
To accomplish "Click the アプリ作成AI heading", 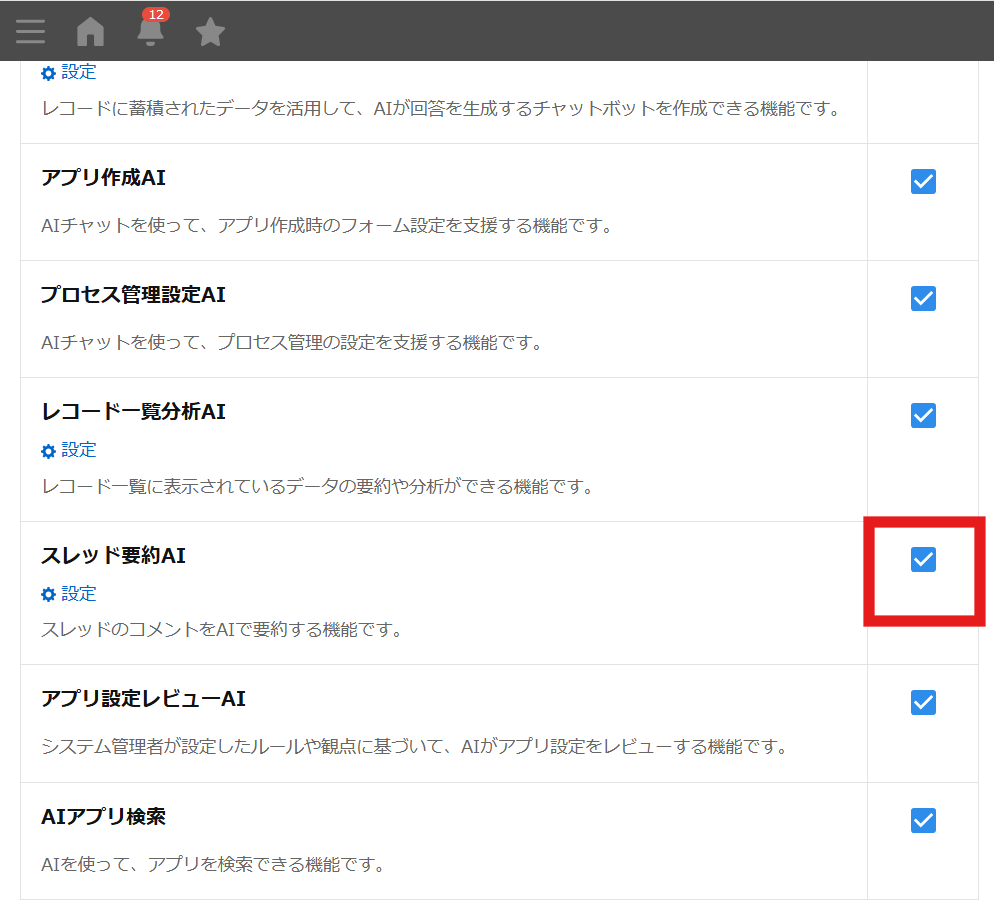I will point(103,178).
